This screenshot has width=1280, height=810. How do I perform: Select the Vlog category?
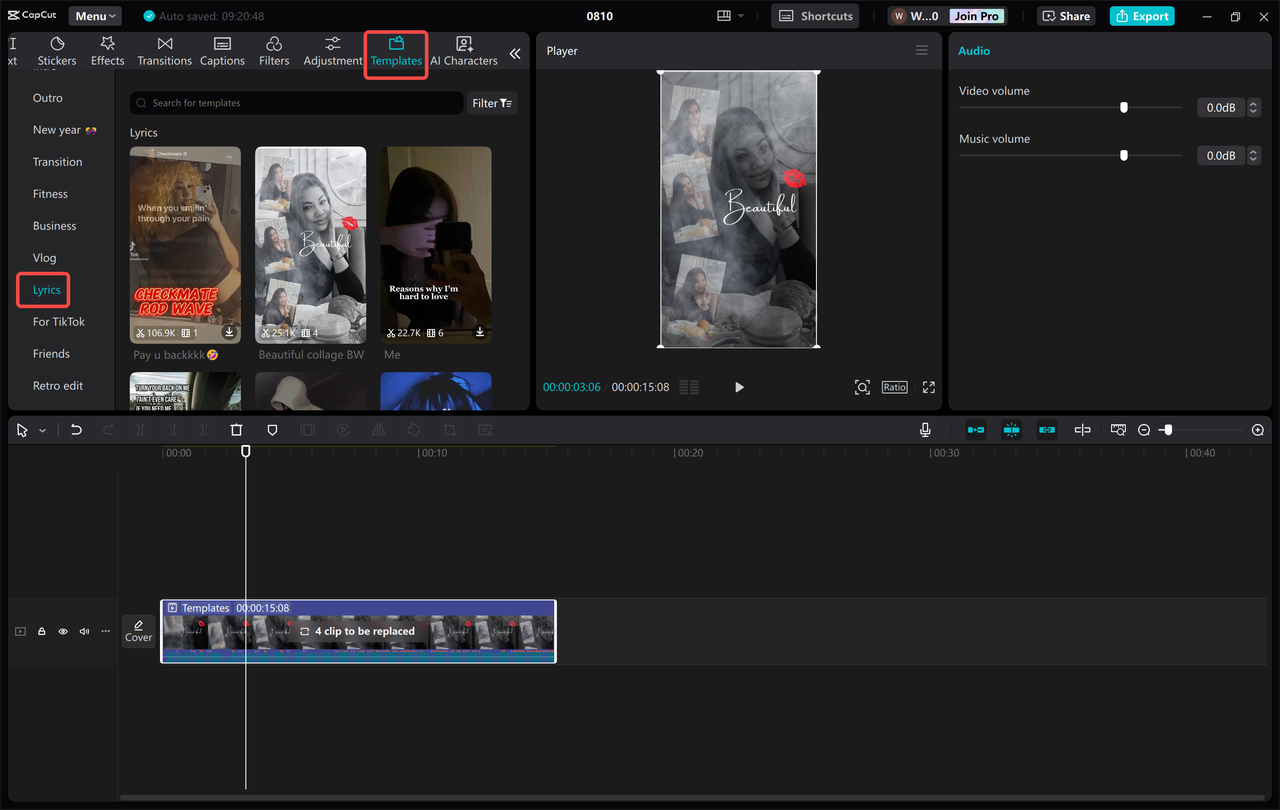coord(44,258)
